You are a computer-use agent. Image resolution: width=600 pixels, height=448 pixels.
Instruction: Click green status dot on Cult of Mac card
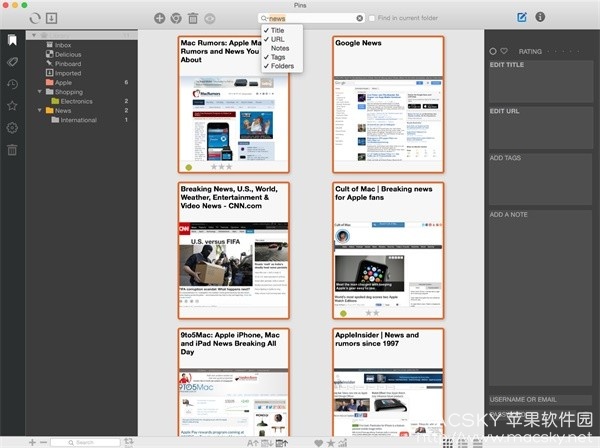pyautogui.click(x=343, y=313)
